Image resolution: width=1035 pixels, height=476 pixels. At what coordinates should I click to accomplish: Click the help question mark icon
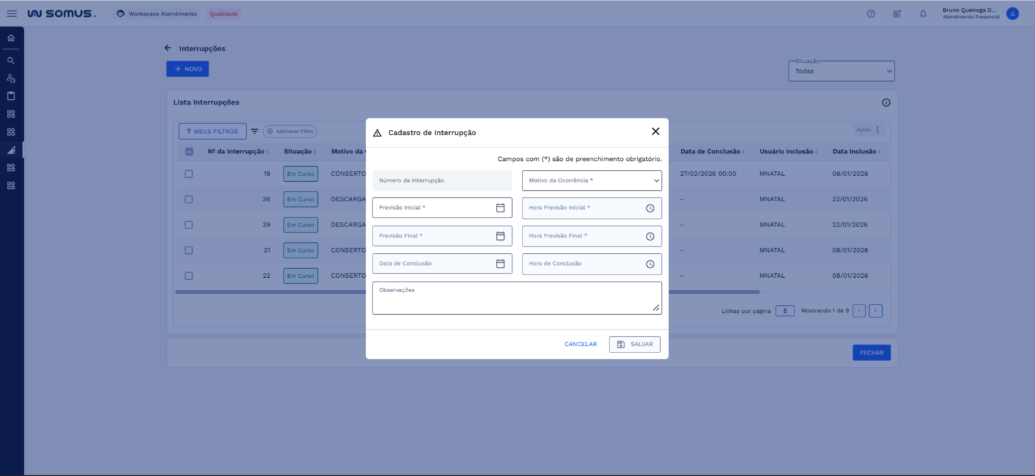click(871, 13)
